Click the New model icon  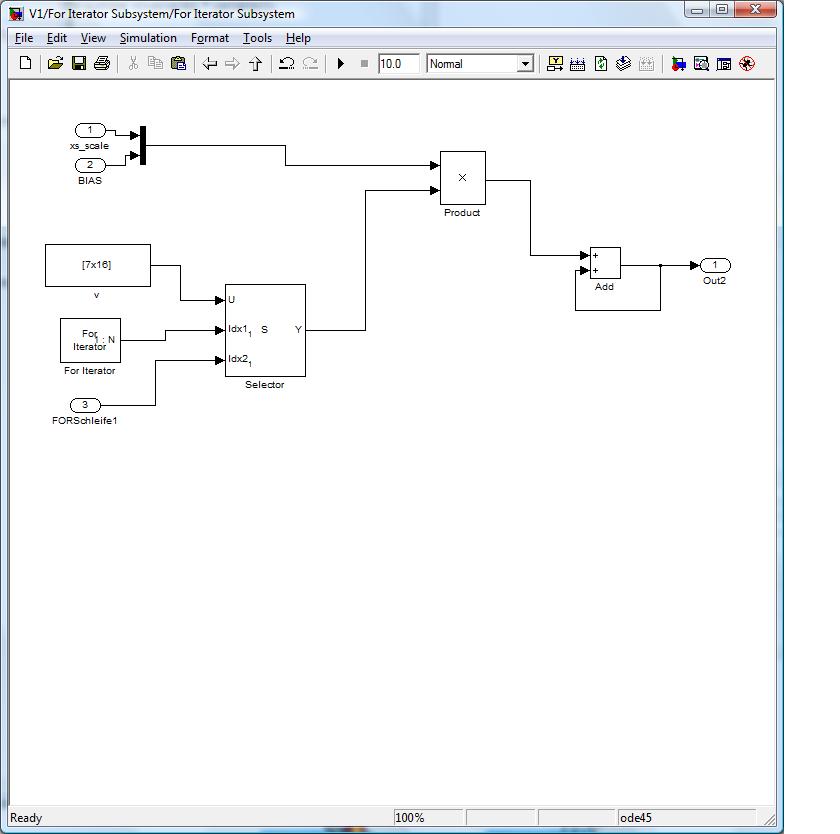pyautogui.click(x=26, y=63)
